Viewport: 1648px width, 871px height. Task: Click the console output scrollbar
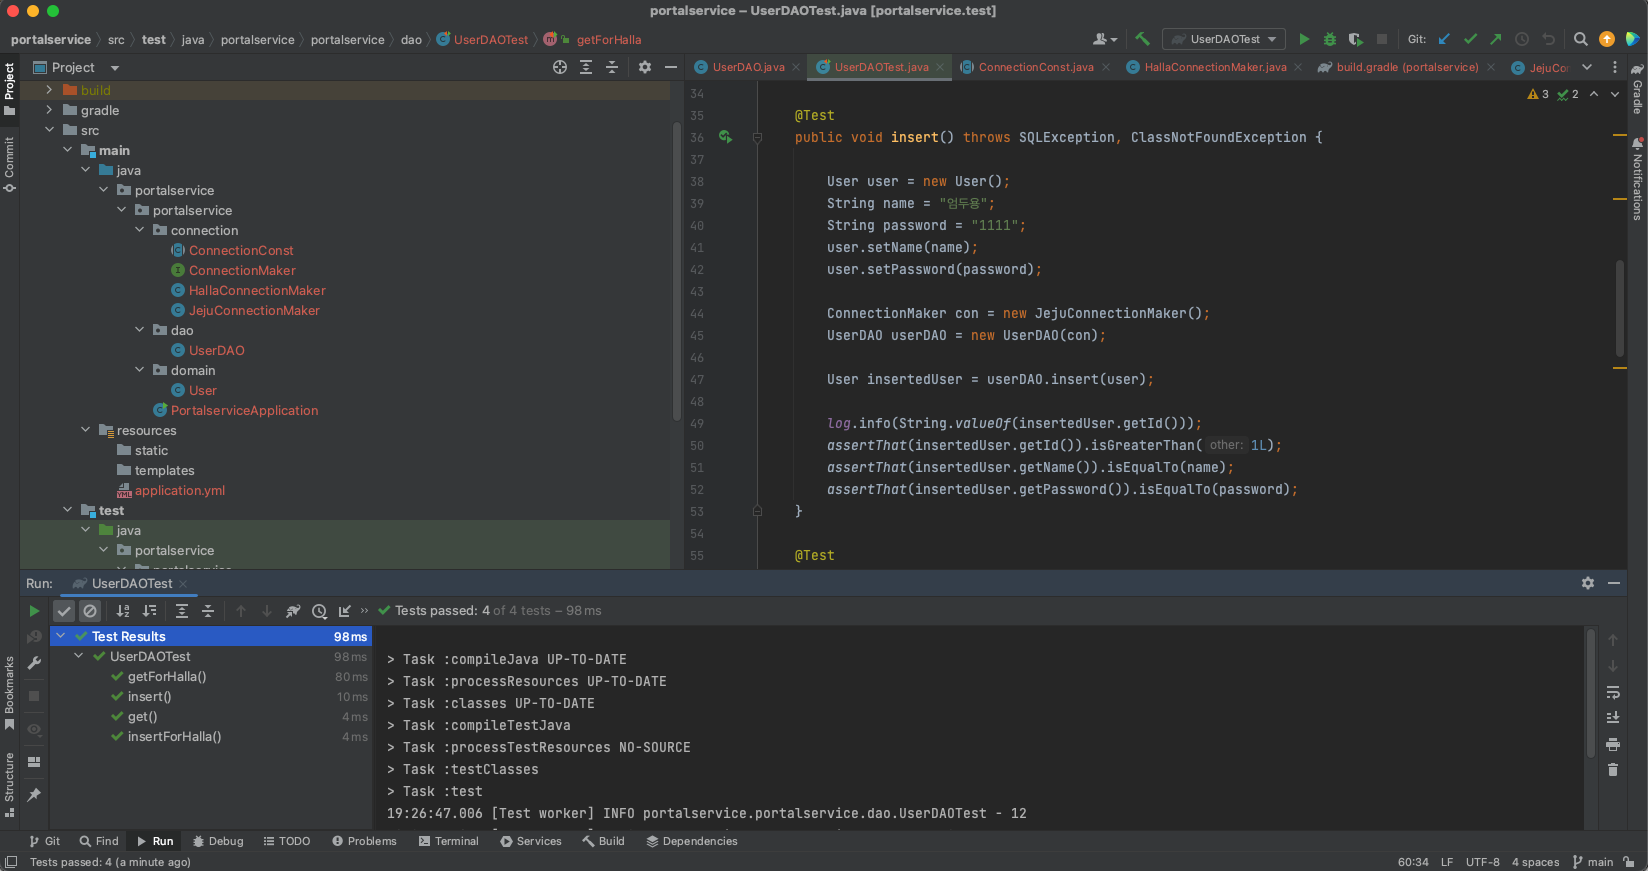(1591, 692)
